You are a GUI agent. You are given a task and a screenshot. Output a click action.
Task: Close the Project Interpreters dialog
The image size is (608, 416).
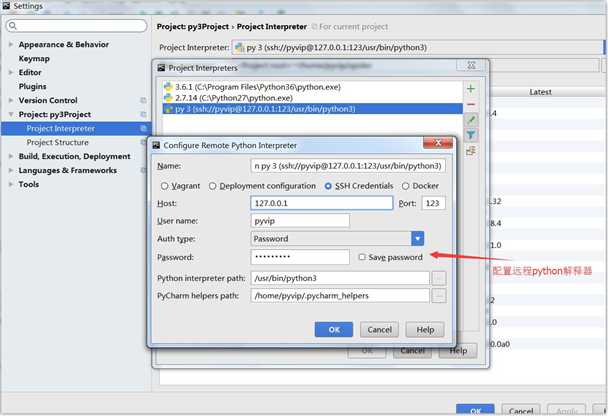point(471,65)
